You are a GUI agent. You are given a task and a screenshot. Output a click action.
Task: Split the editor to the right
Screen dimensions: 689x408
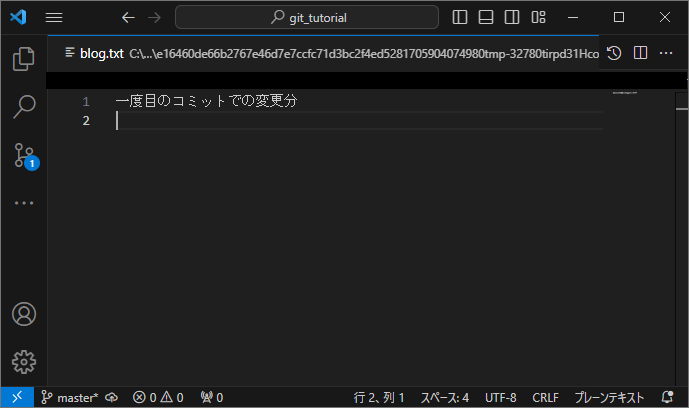[x=640, y=53]
